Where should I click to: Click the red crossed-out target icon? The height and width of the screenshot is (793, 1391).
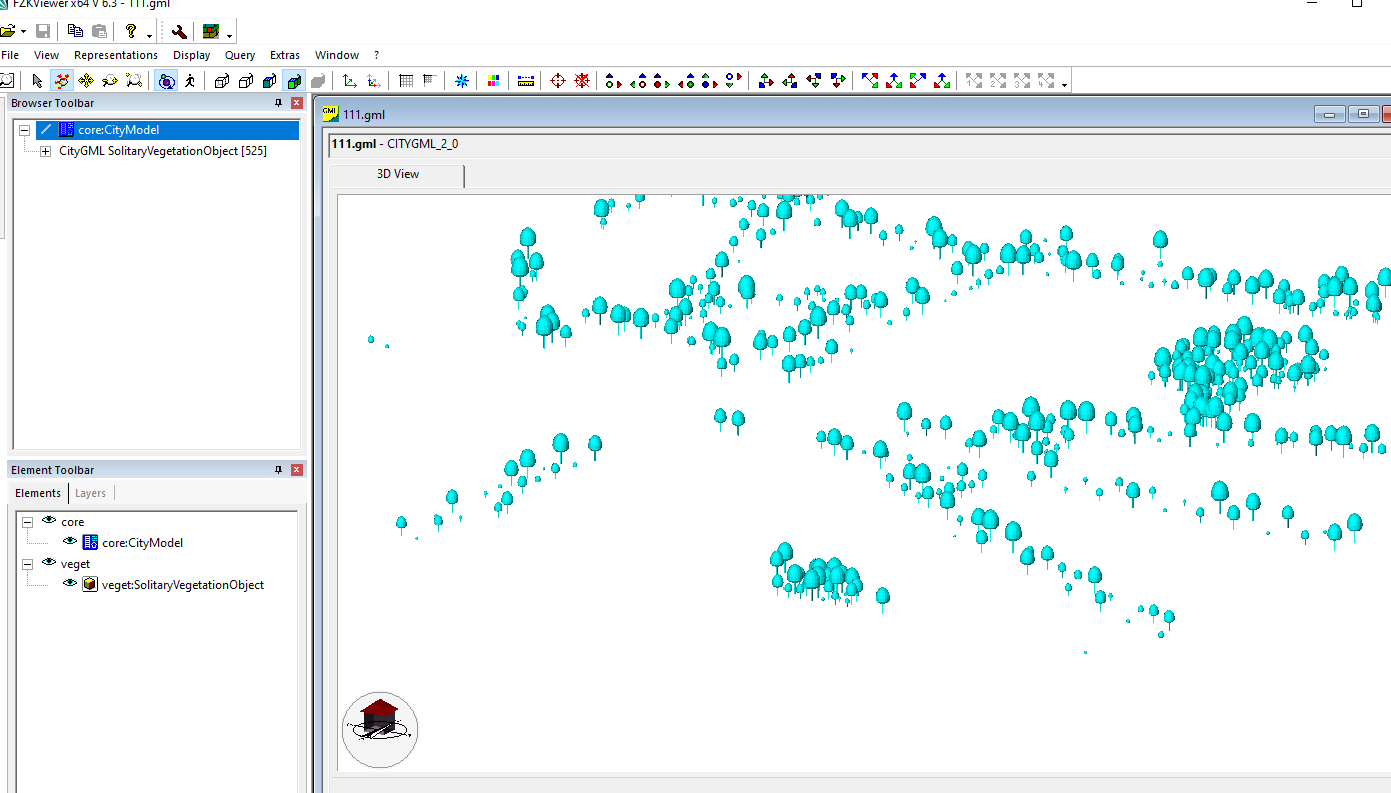(582, 81)
